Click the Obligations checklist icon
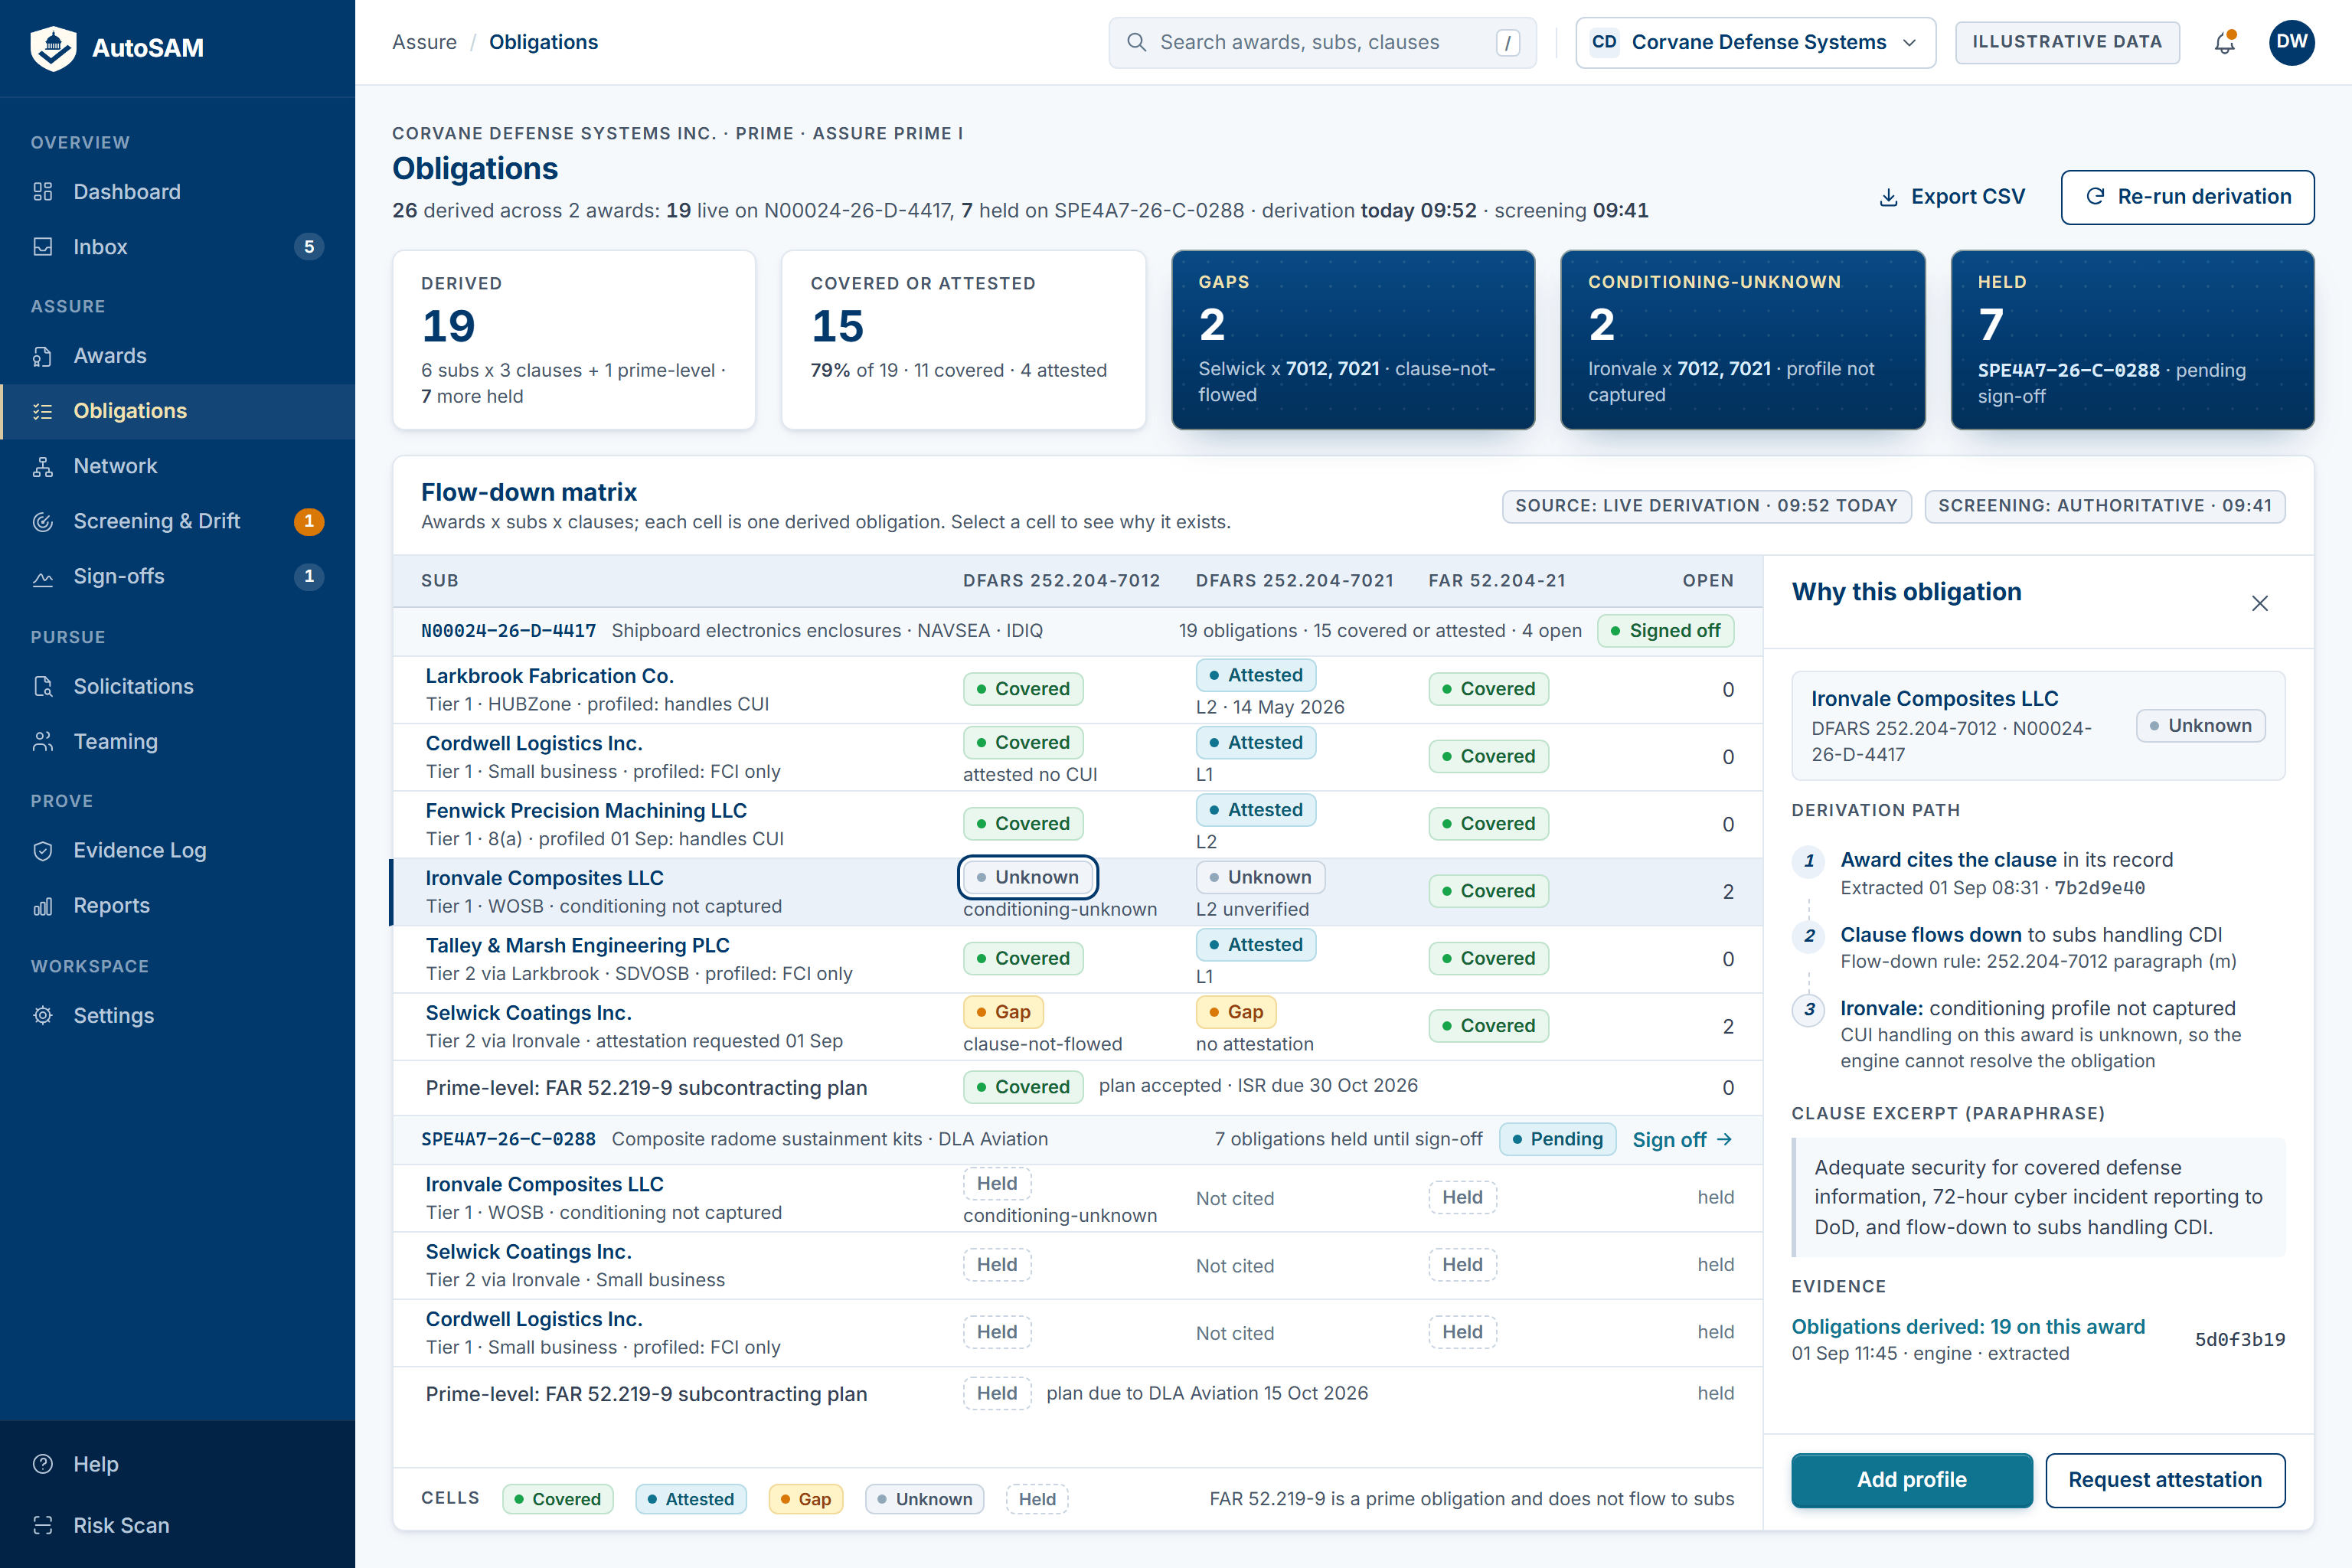2352x1568 pixels. pos(43,411)
